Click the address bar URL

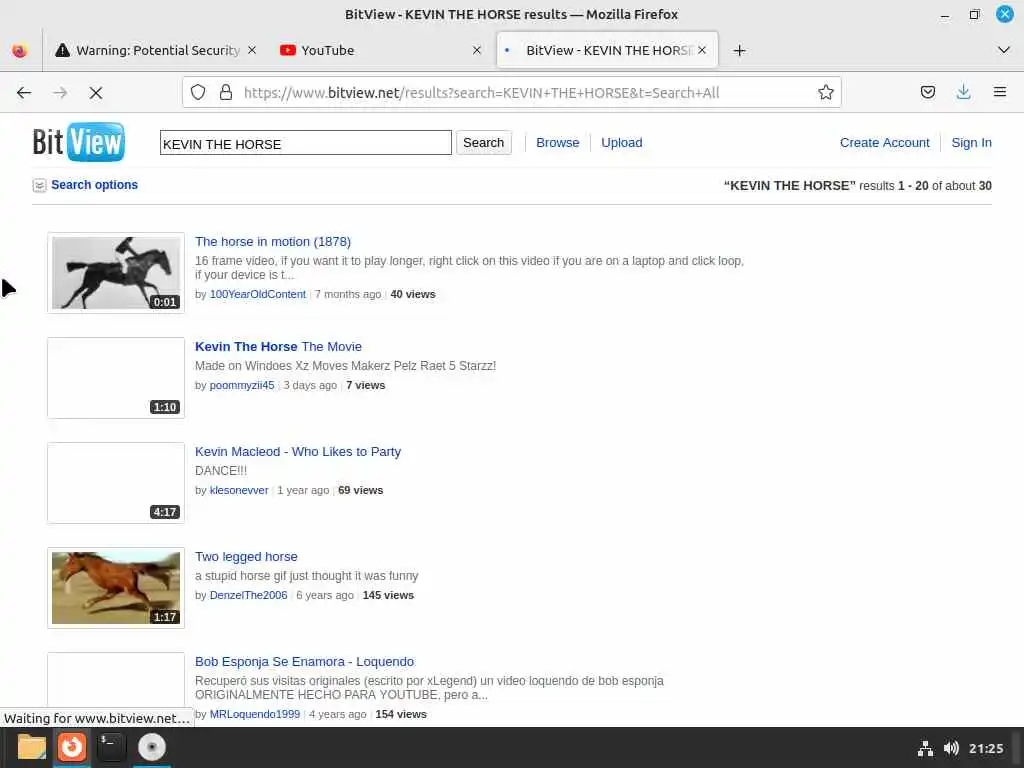[481, 93]
